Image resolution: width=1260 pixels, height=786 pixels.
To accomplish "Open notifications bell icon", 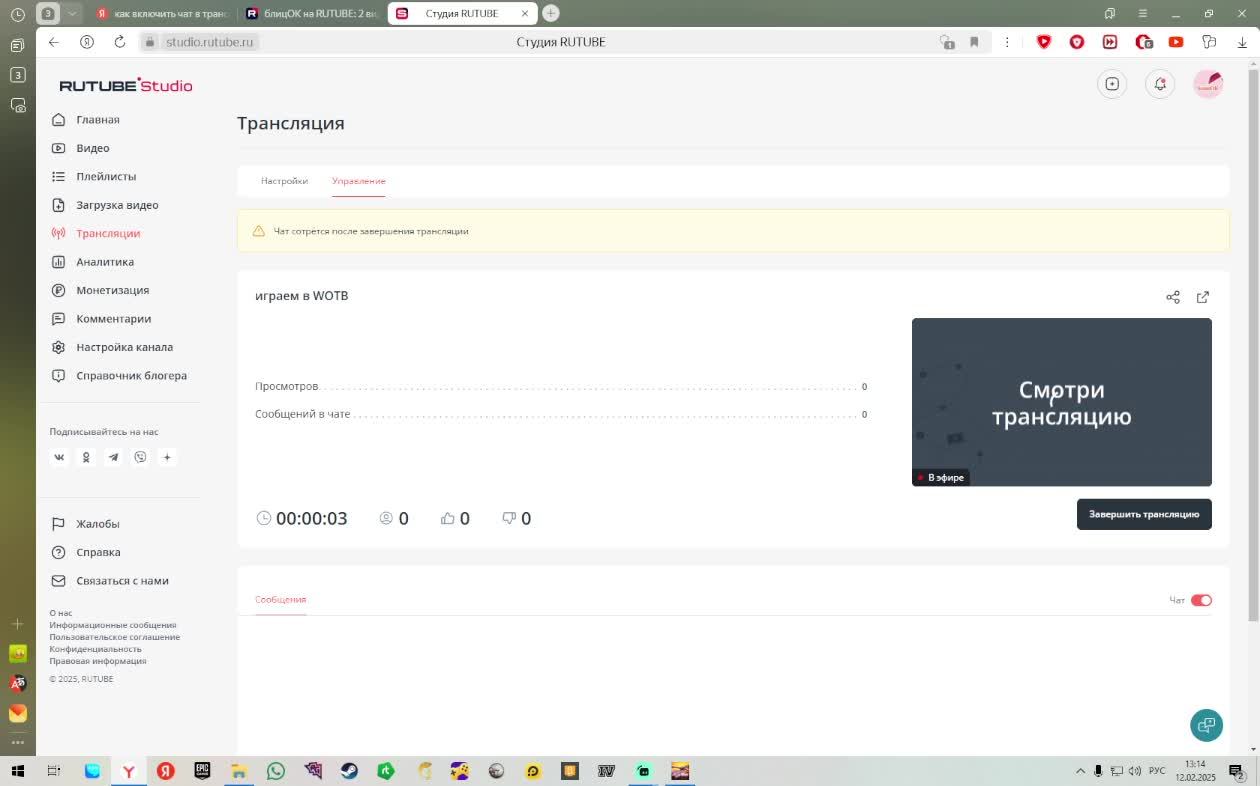I will click(1160, 84).
